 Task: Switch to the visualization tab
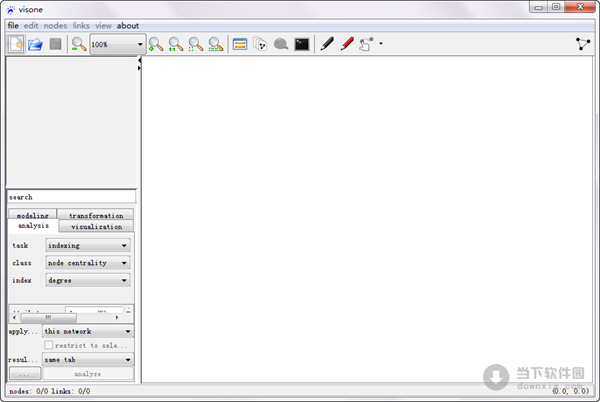(x=96, y=226)
